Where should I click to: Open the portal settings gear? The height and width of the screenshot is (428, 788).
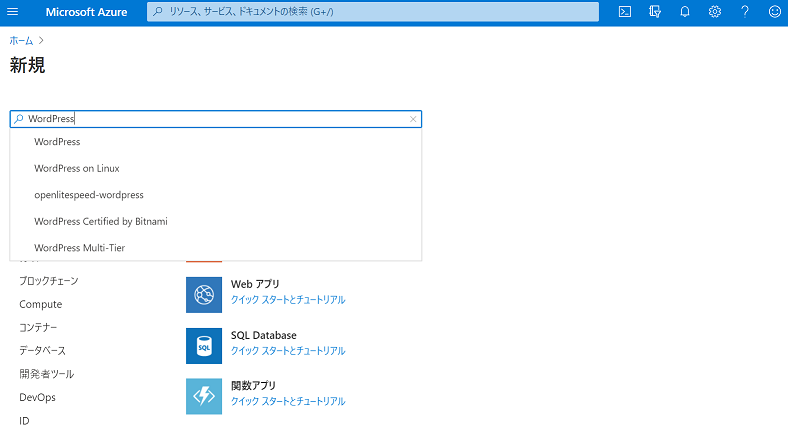[x=715, y=12]
